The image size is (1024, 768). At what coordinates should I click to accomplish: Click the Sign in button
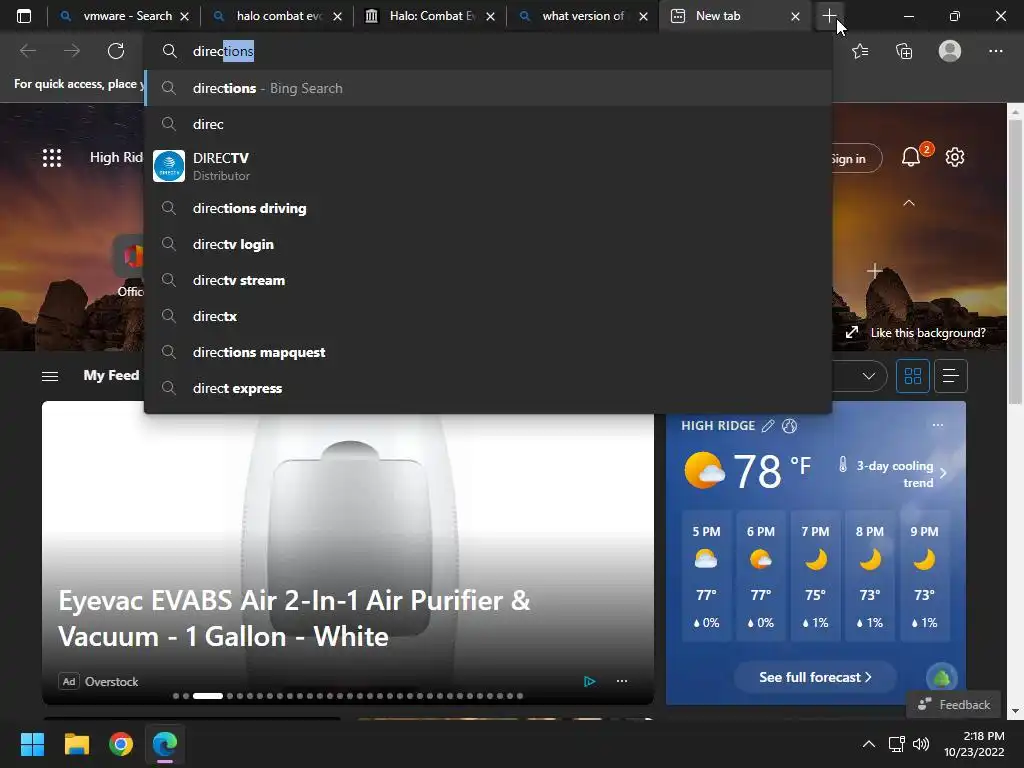point(856,159)
